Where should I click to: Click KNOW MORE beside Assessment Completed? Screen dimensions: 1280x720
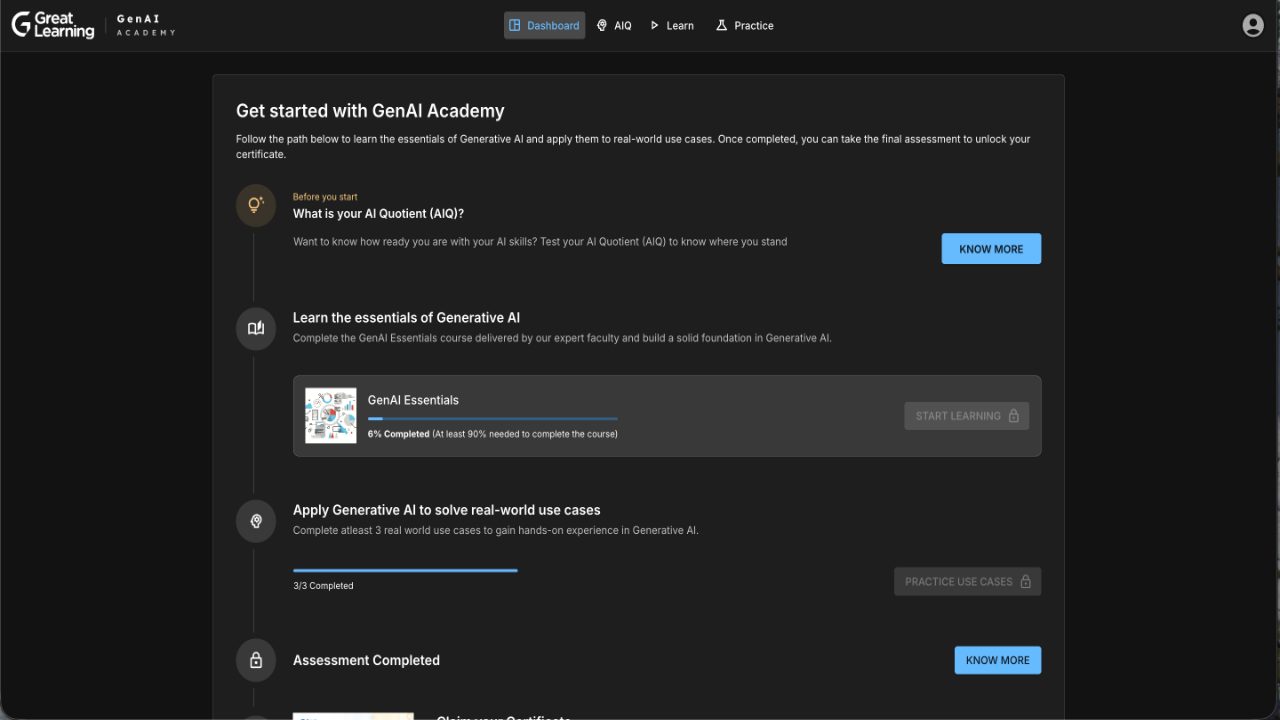point(997,660)
